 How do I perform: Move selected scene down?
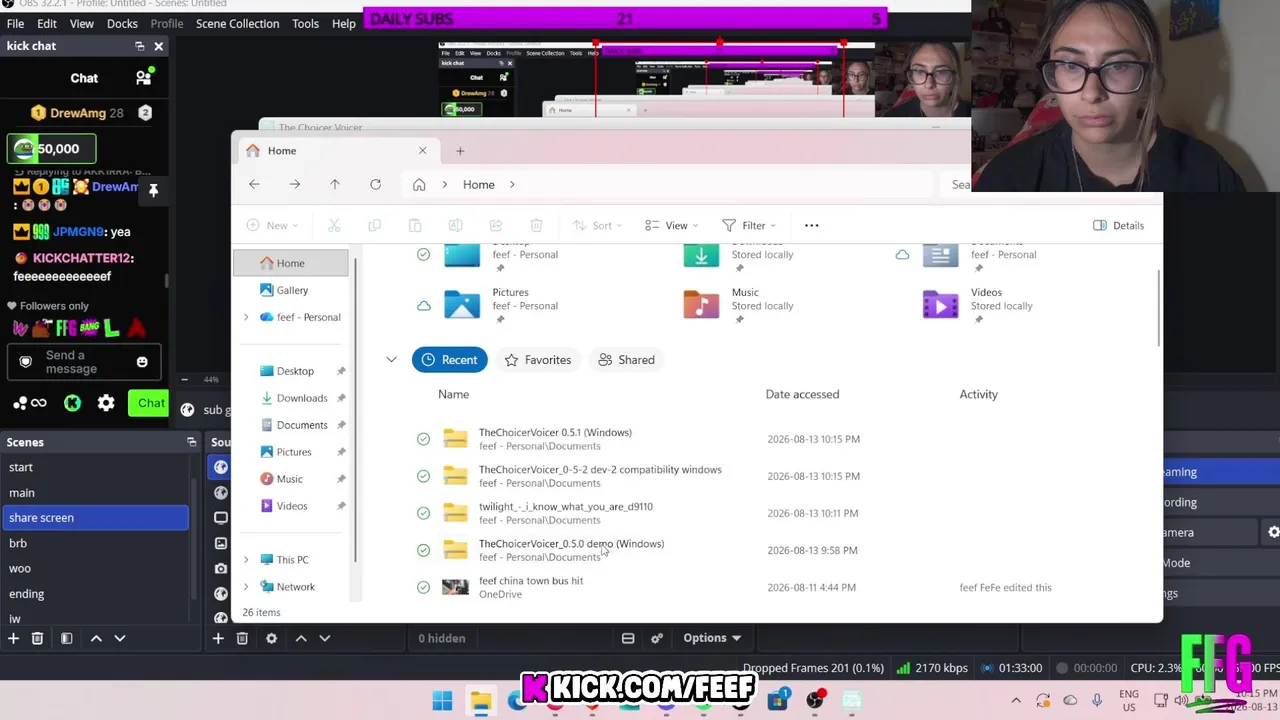pos(120,638)
